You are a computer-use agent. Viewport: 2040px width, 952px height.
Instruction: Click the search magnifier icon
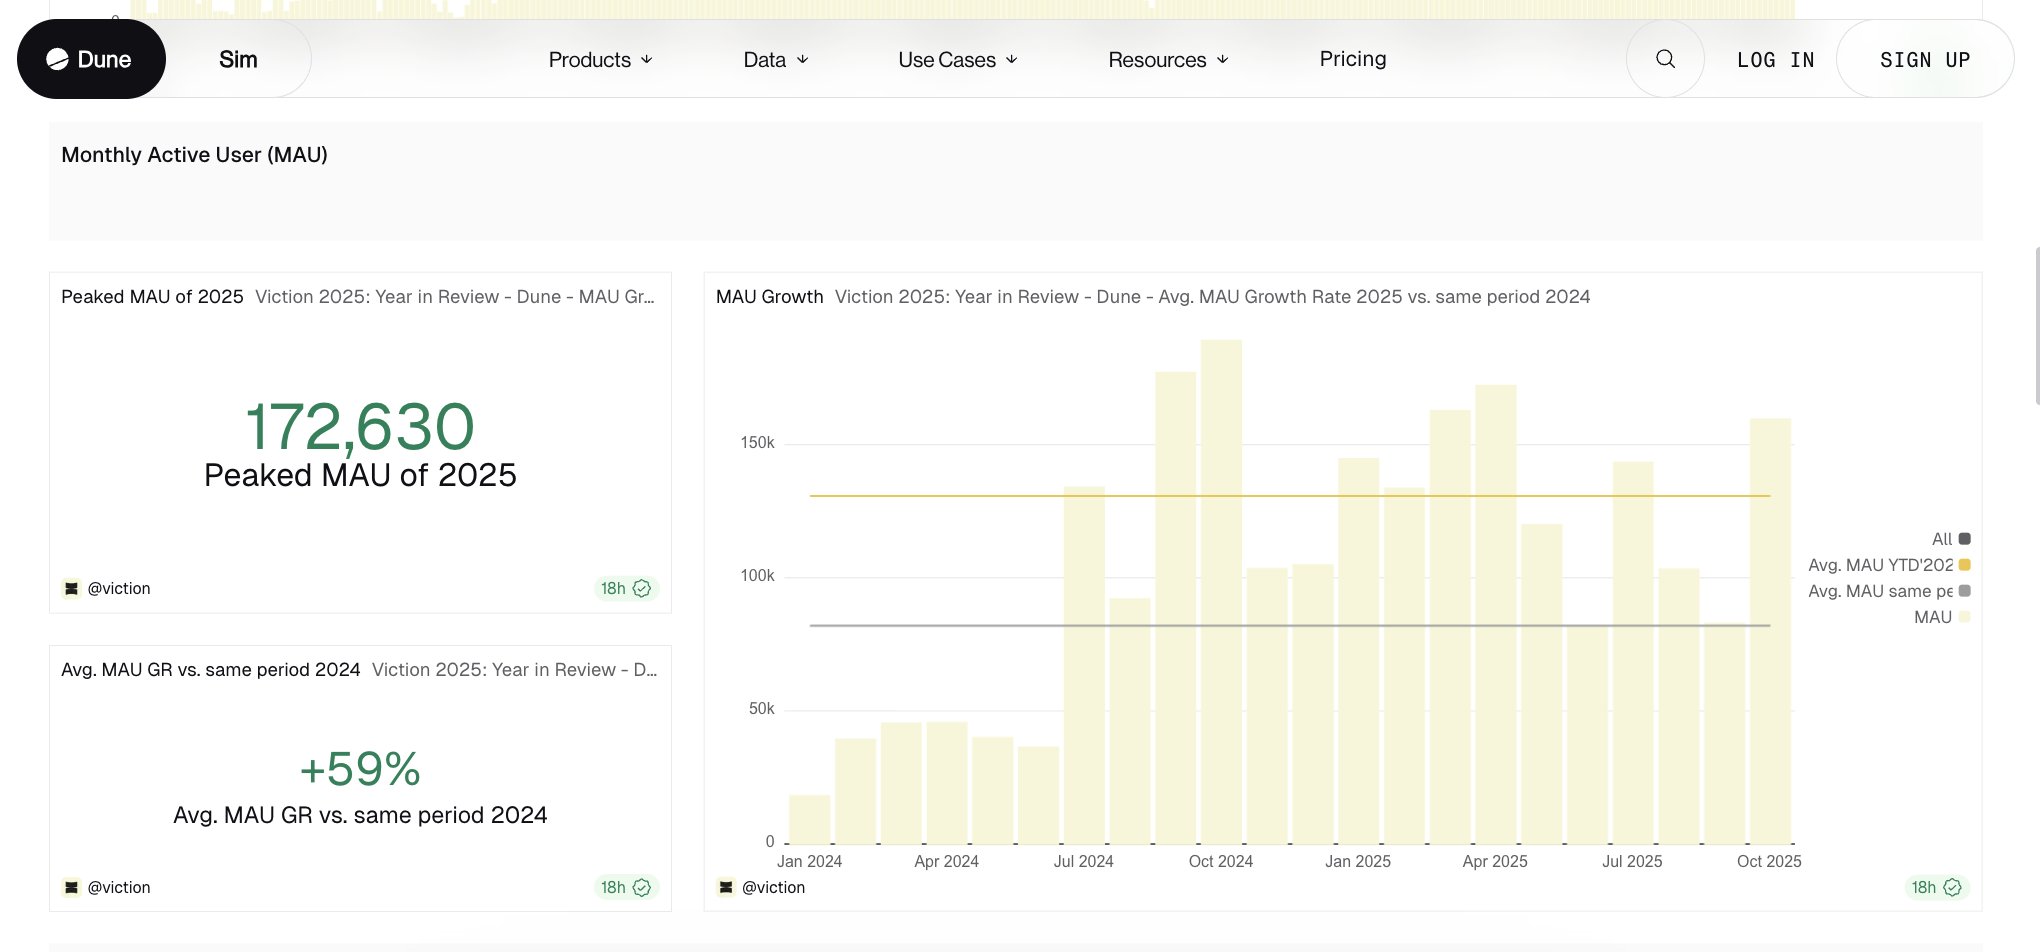(x=1665, y=59)
